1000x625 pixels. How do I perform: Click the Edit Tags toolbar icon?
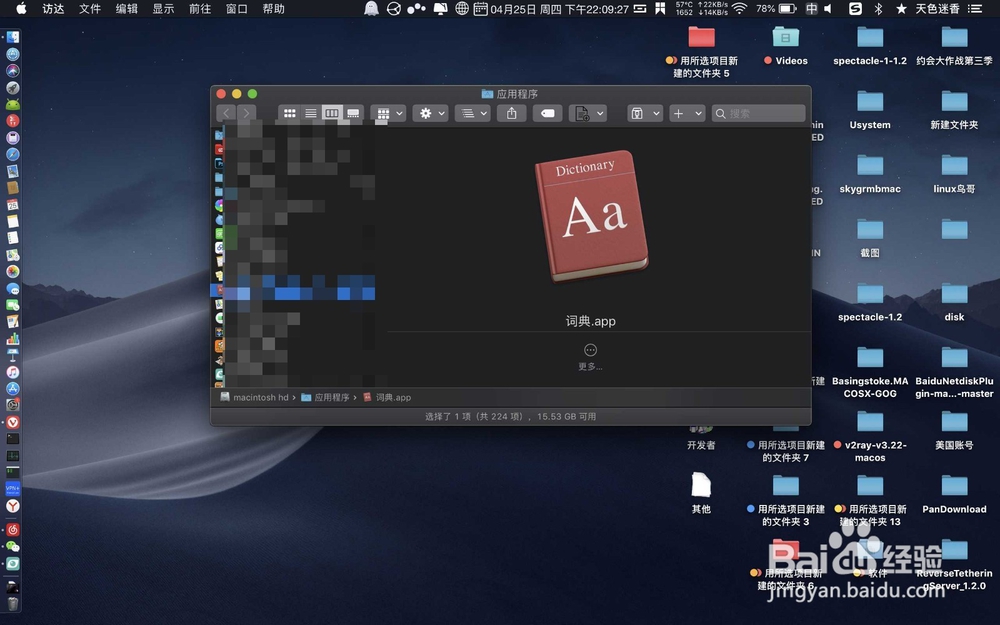pos(547,114)
